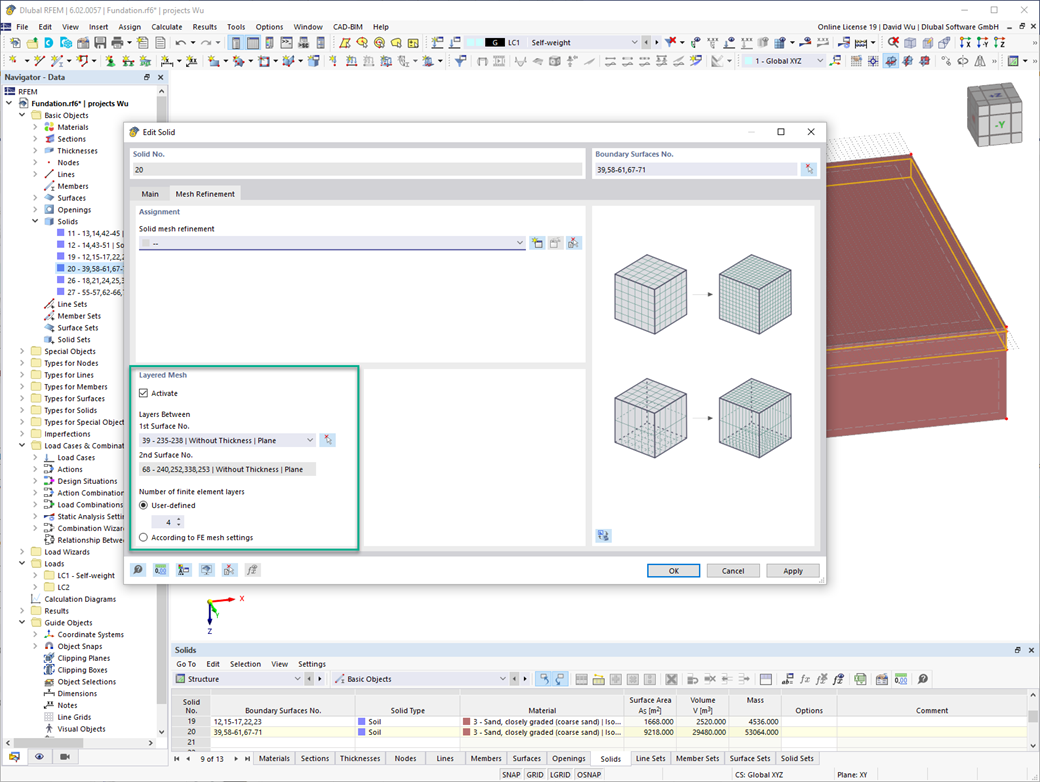The image size is (1040, 782).
Task: Click the dialog tree view icon
Action: click(184, 570)
